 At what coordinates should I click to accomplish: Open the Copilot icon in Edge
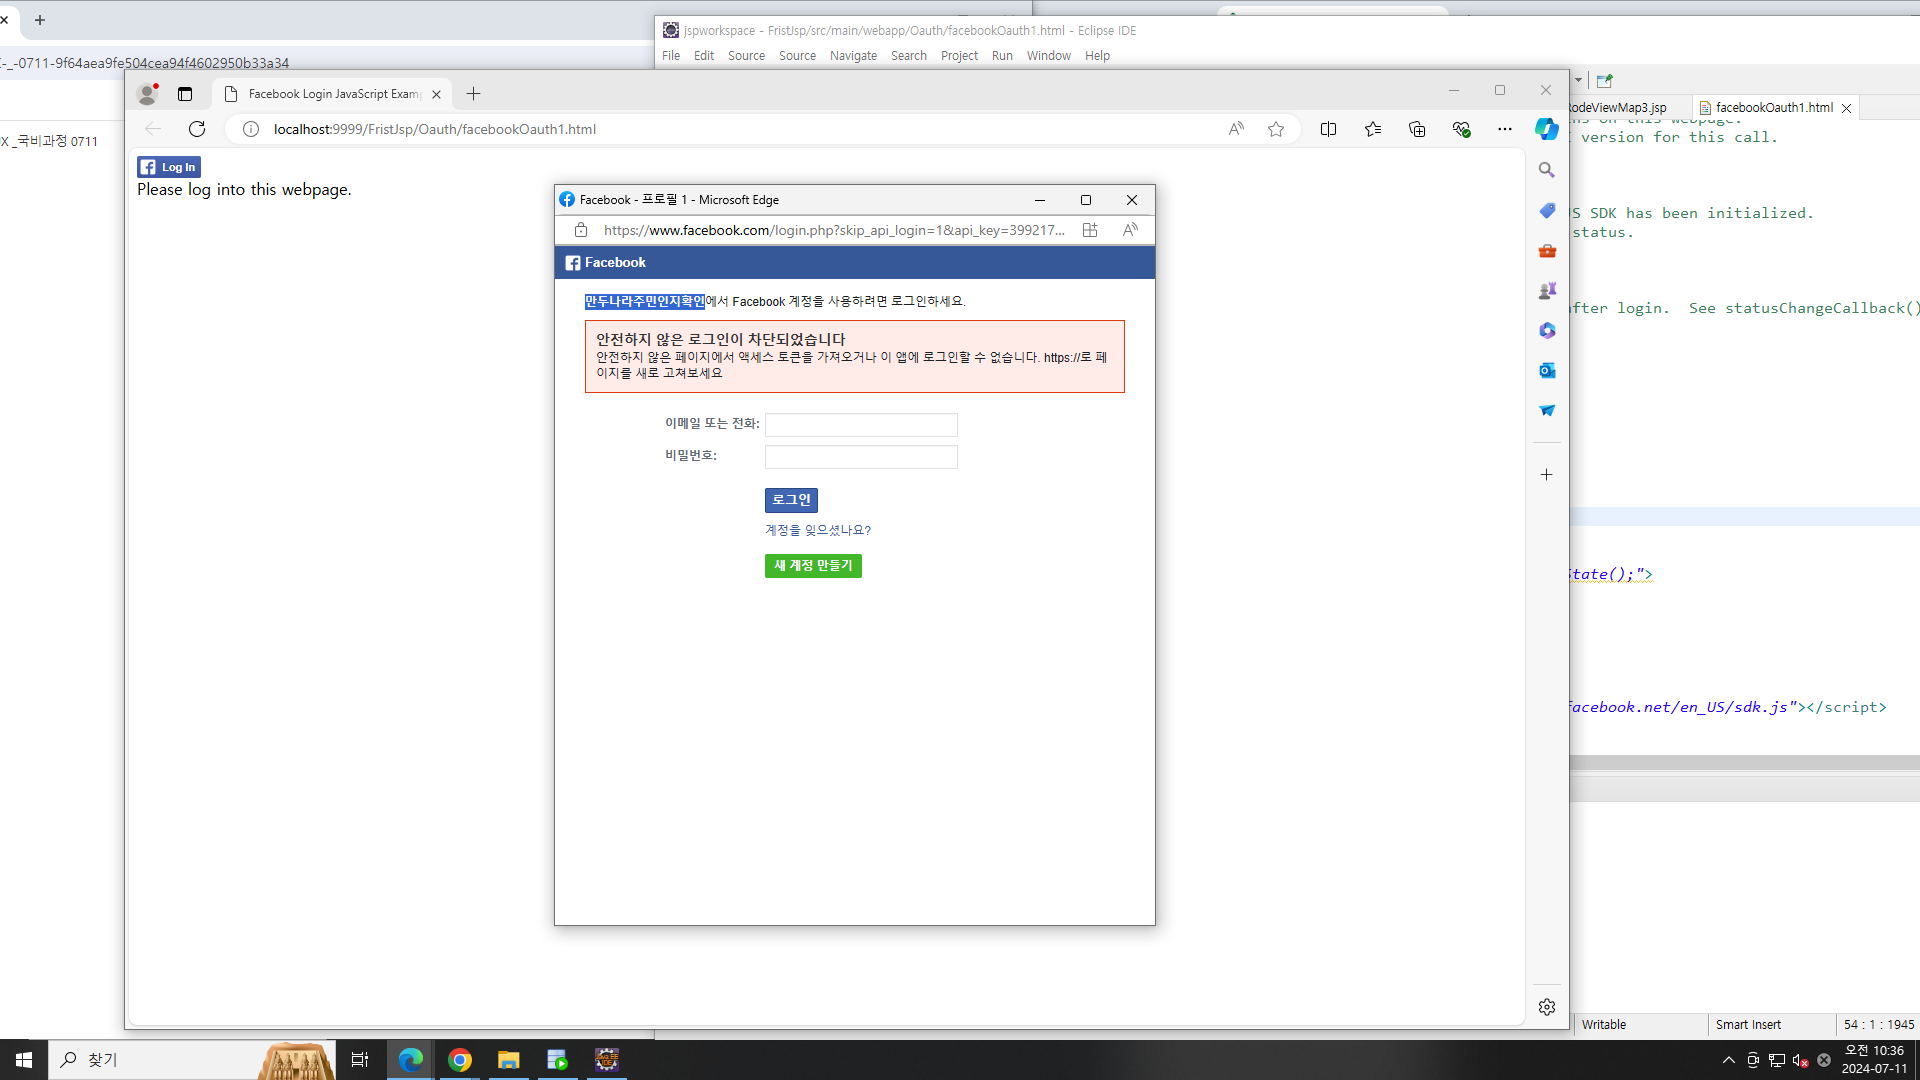(1547, 129)
